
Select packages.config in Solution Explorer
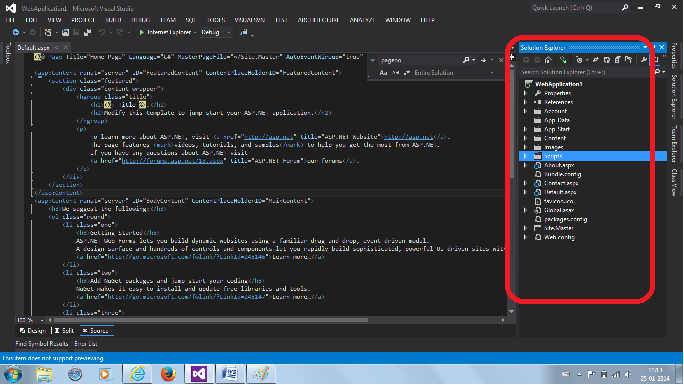pyautogui.click(x=565, y=219)
